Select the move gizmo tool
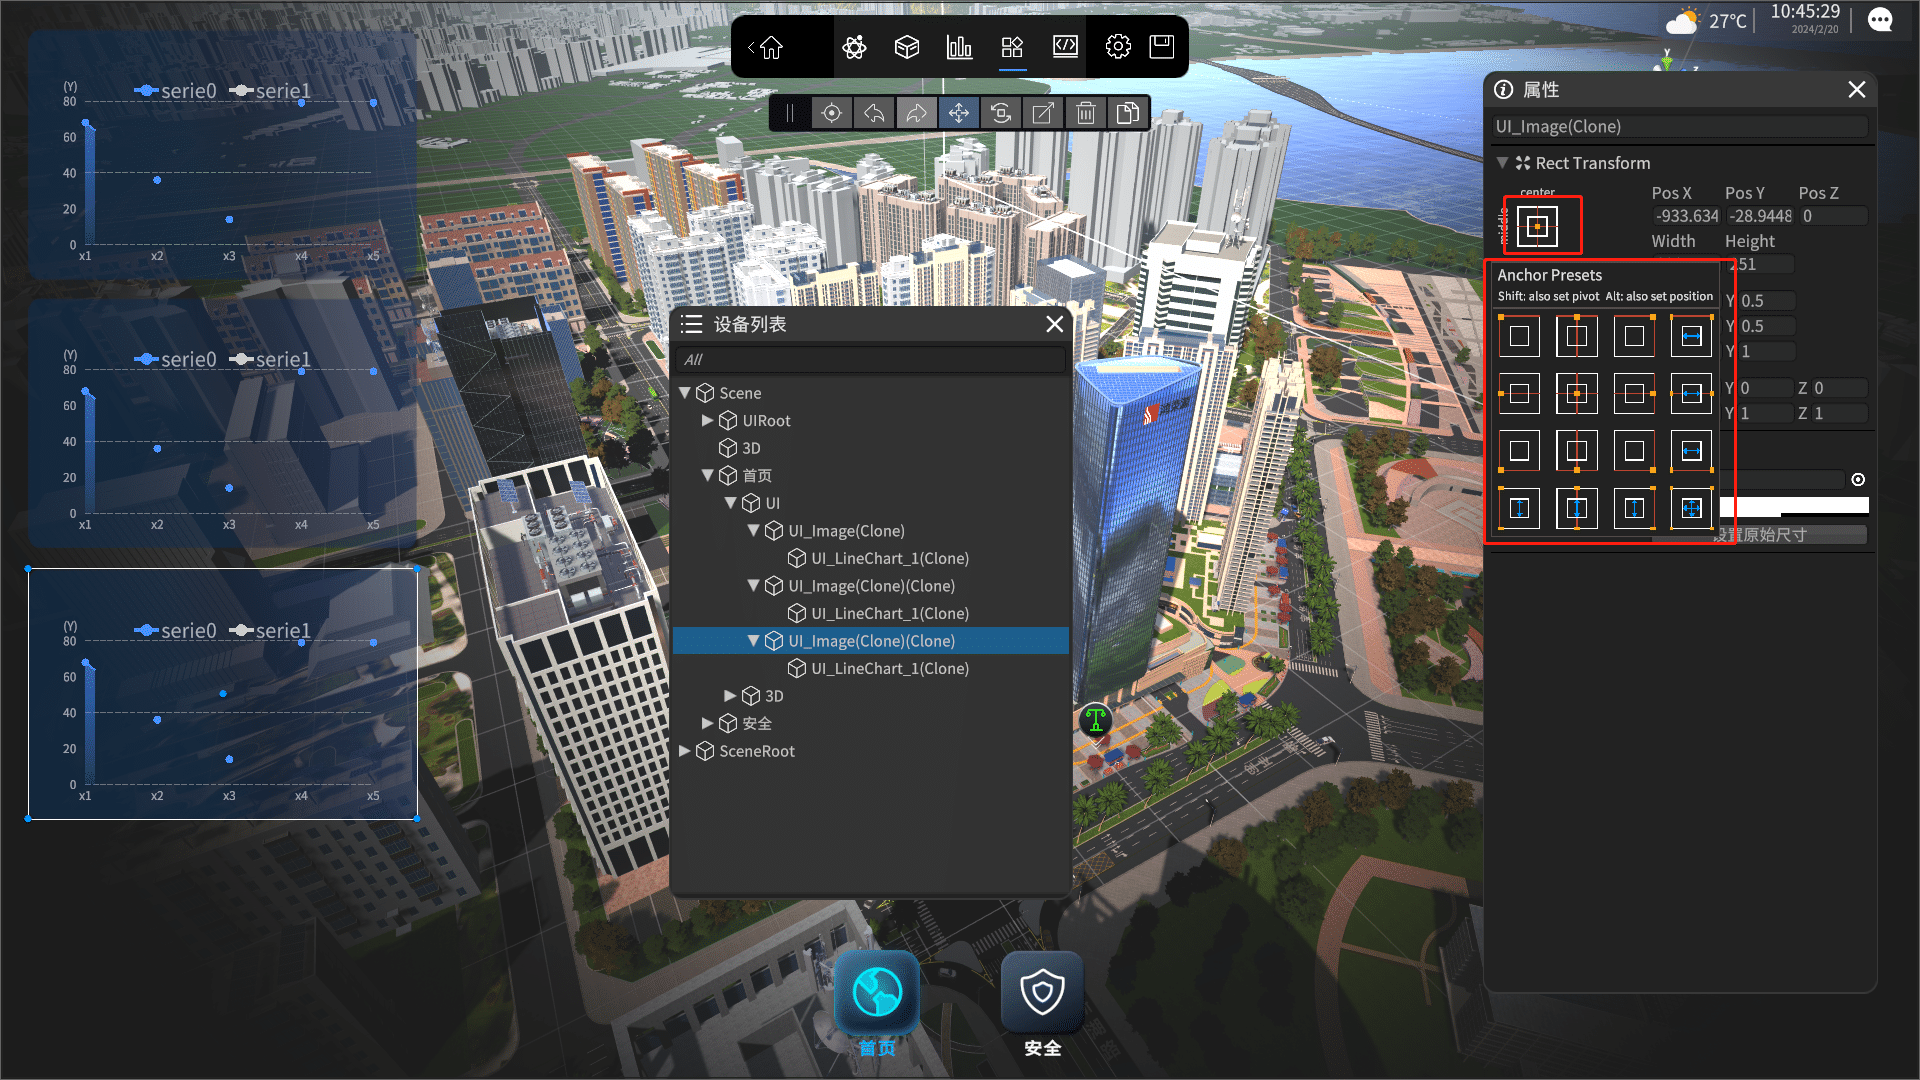 [959, 113]
